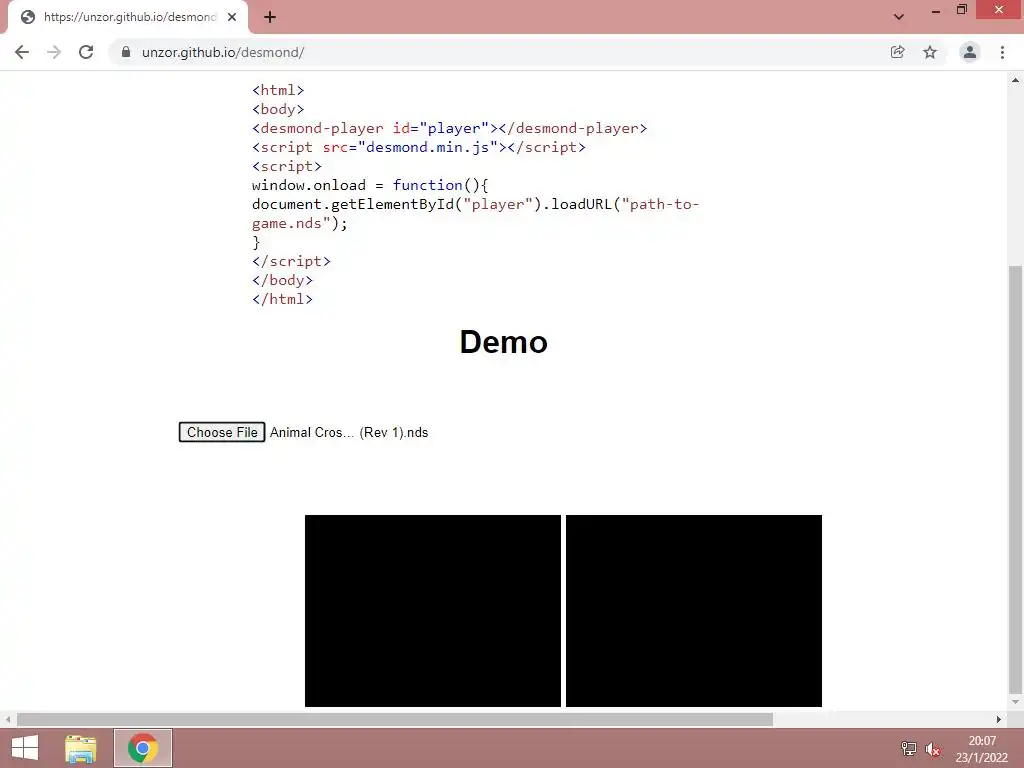Click the Choose File button
The image size is (1024, 768).
coord(222,432)
